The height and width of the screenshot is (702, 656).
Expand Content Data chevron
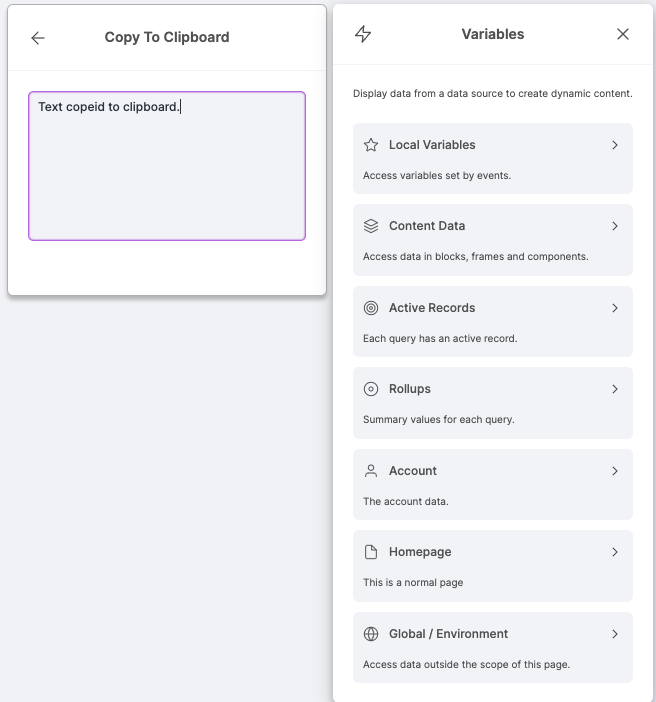click(615, 226)
